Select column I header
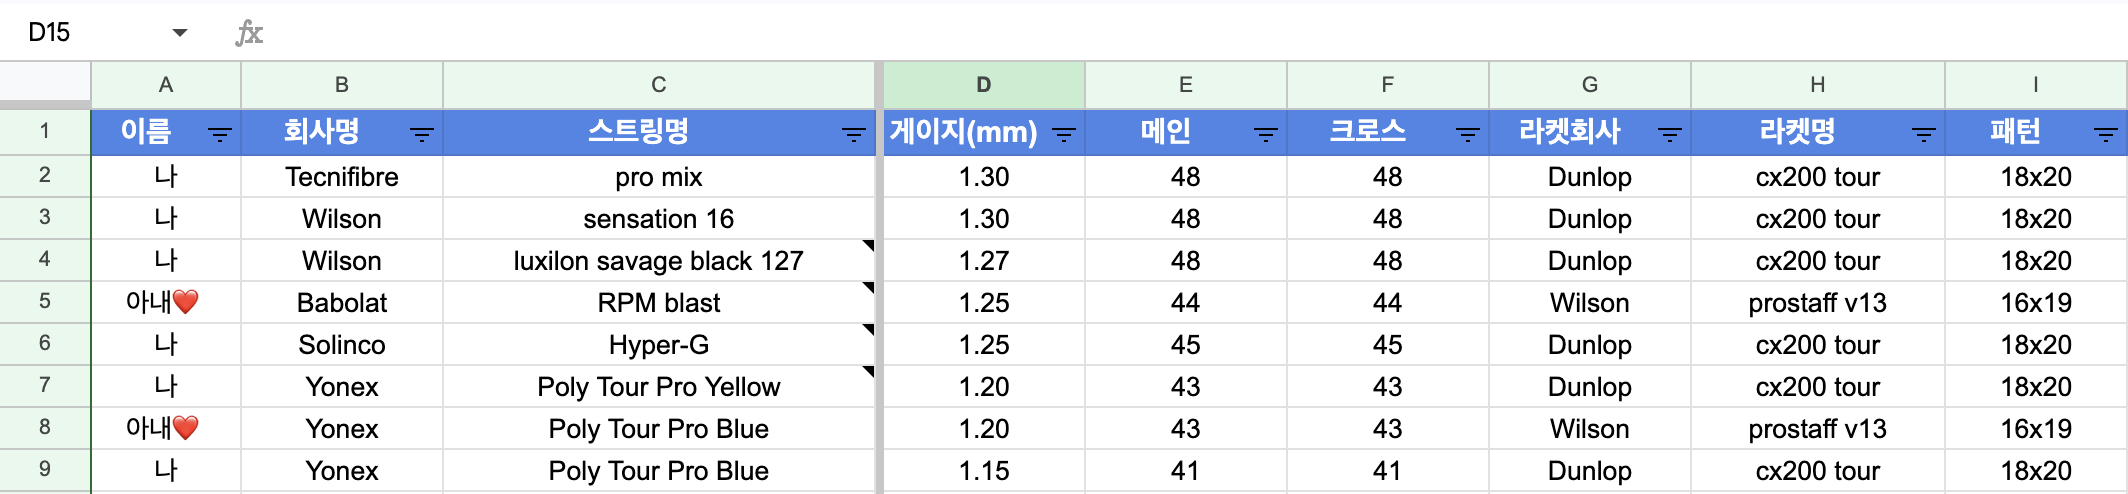The width and height of the screenshot is (2128, 494). pos(2036,85)
